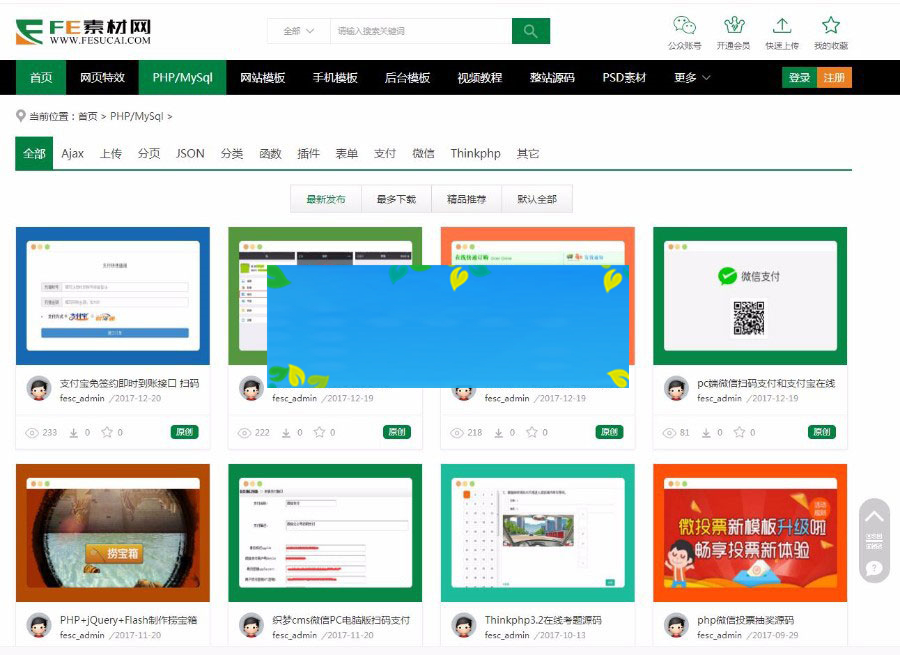Star the 支付宝免签约 payment resource
Viewport: 900px width, 655px height.
point(107,432)
